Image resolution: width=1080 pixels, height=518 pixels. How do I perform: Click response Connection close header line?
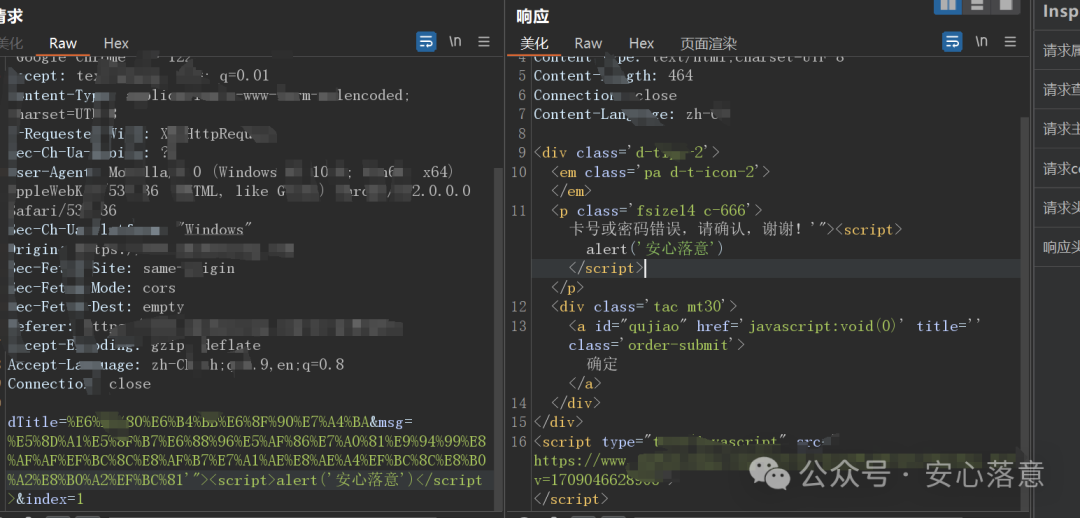tap(605, 95)
